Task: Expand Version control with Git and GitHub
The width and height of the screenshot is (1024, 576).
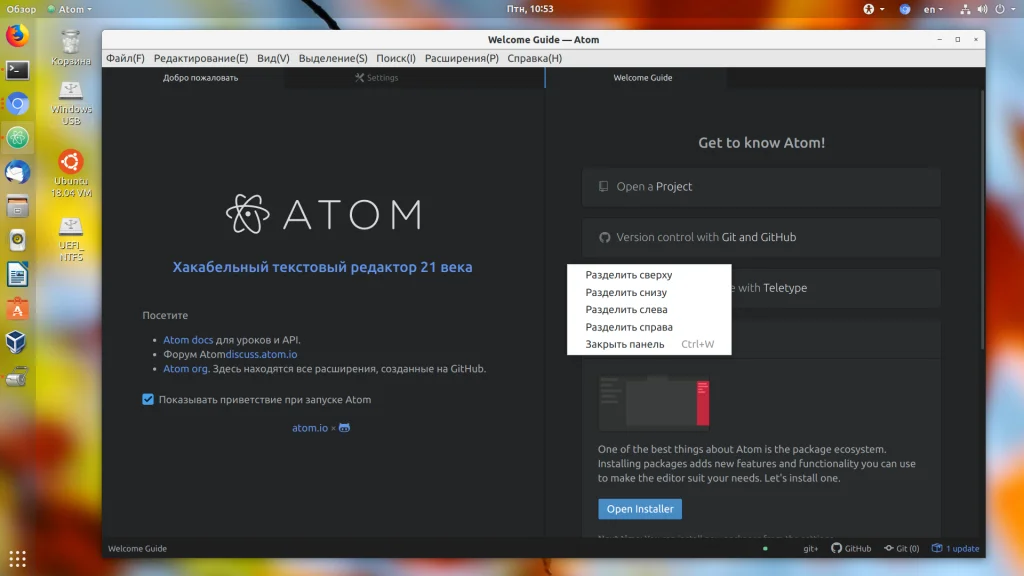Action: (761, 237)
